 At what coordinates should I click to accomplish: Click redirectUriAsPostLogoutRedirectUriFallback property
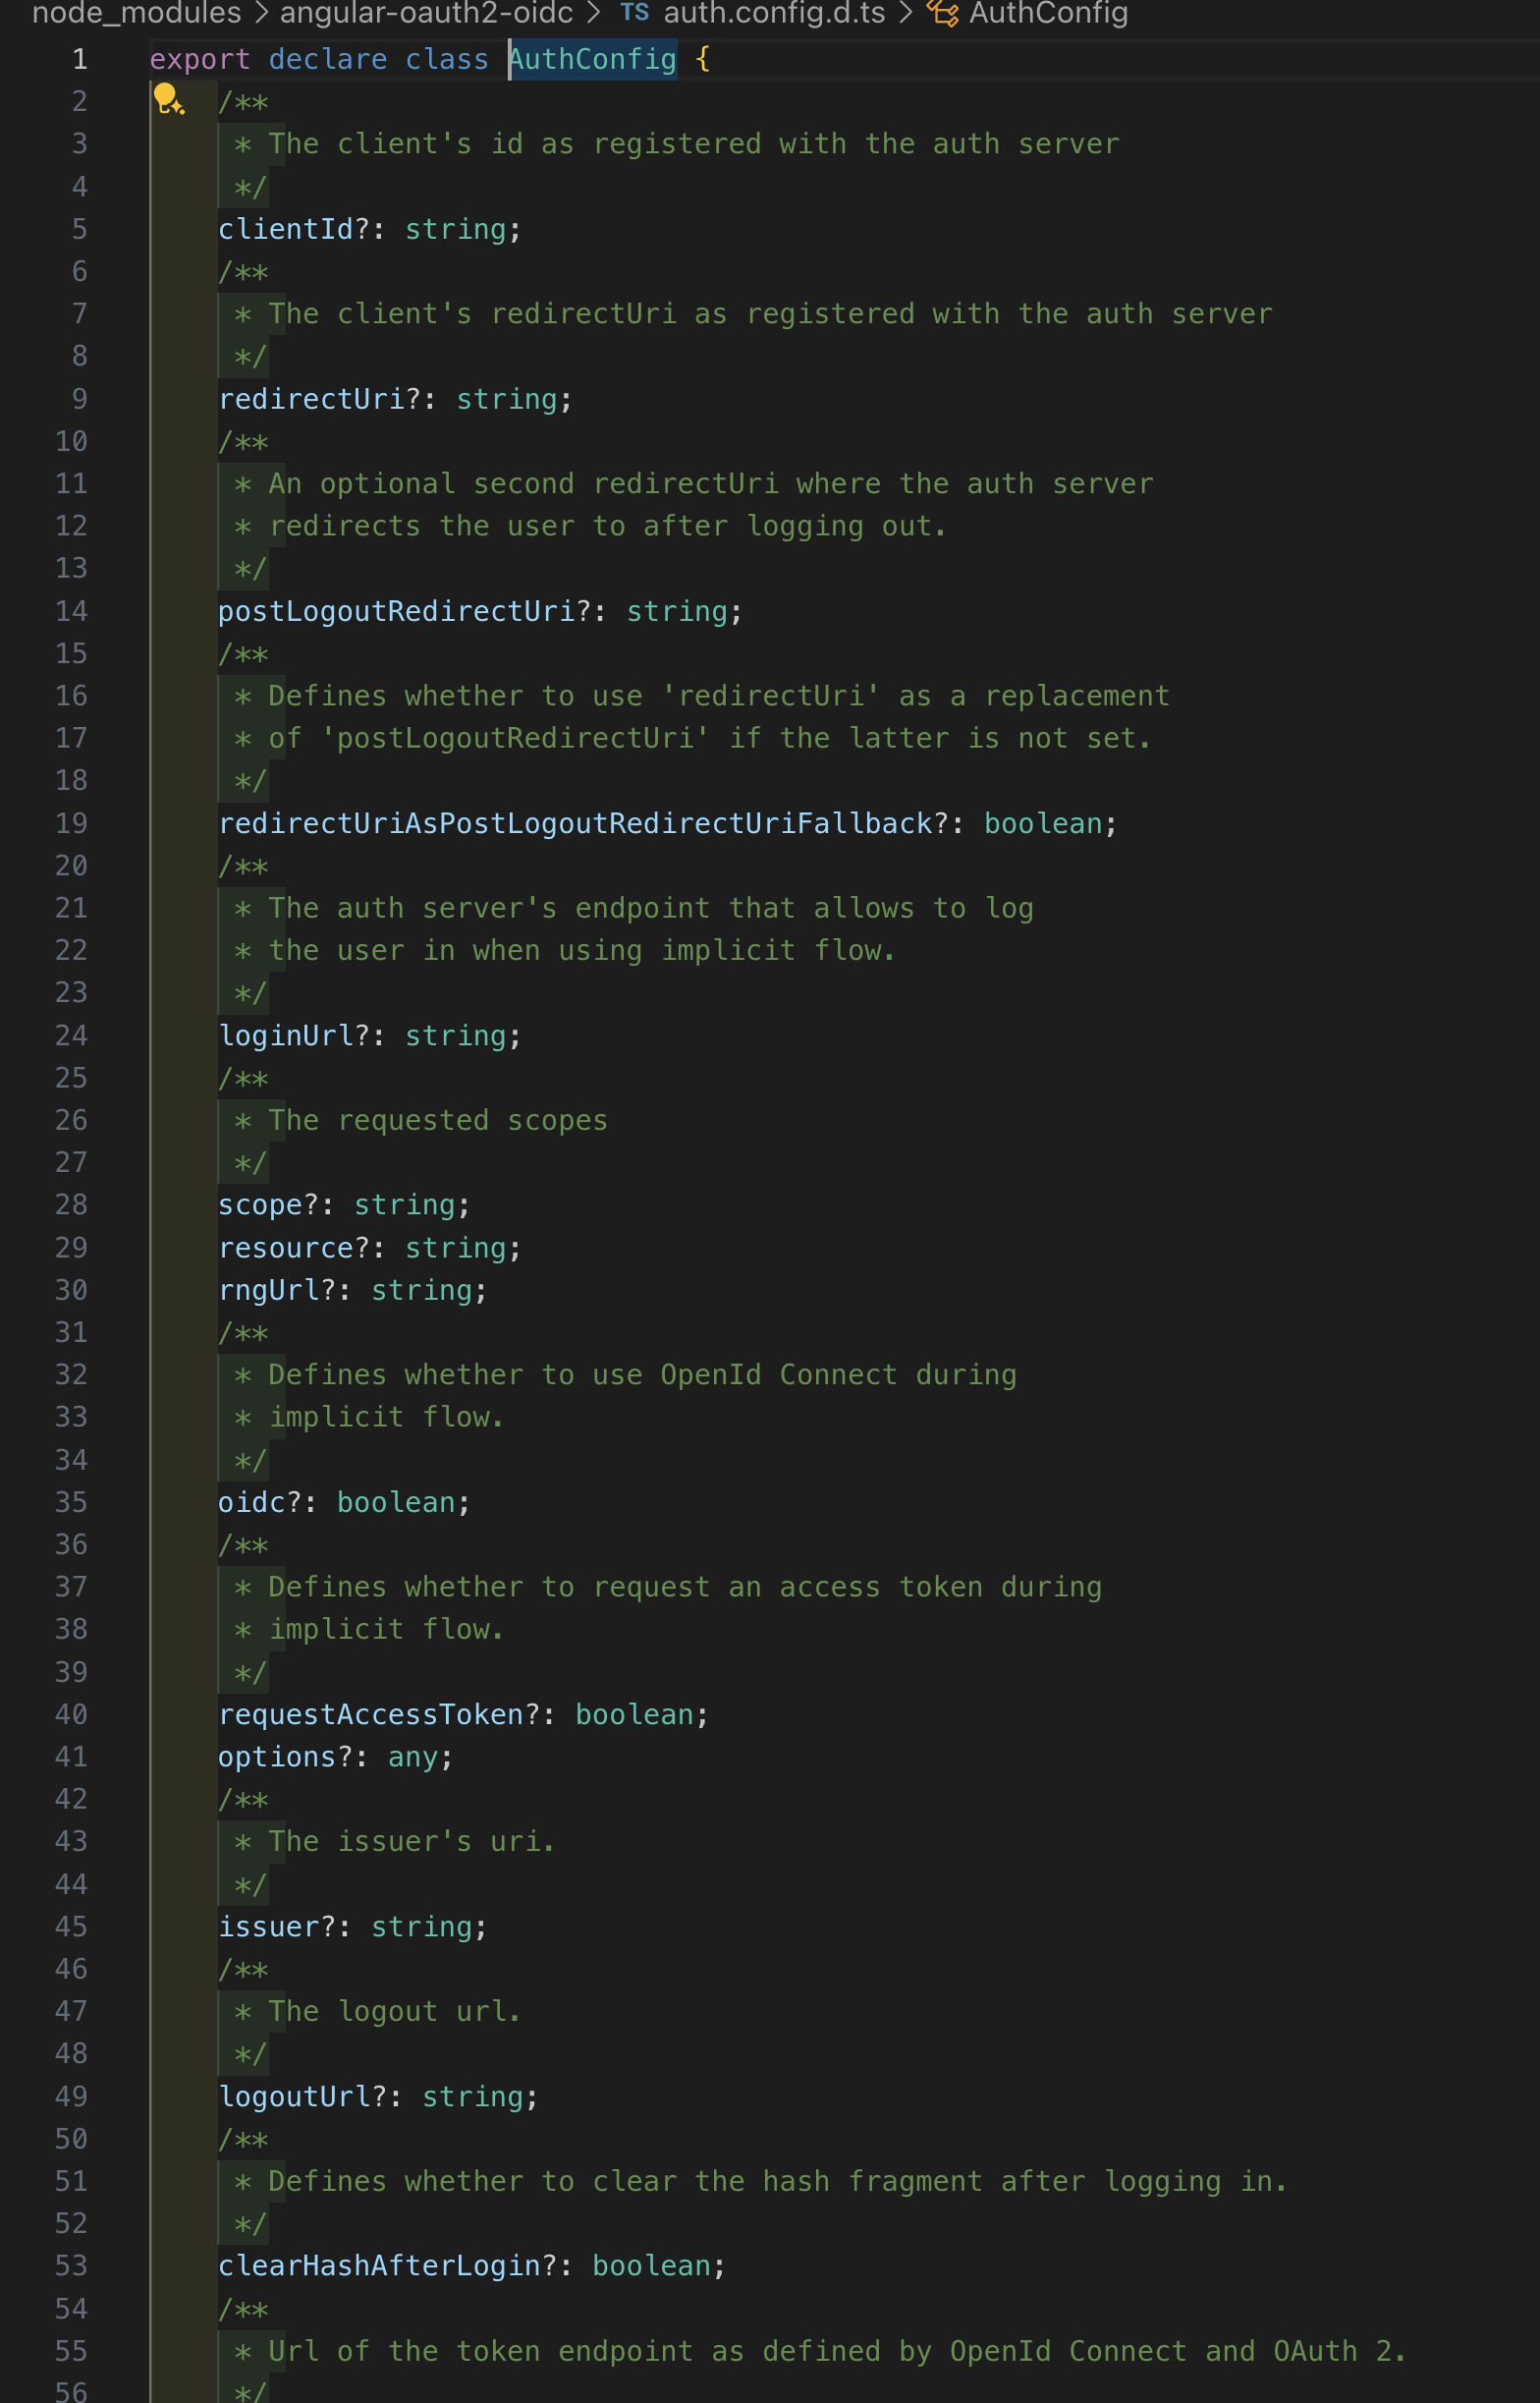(575, 823)
